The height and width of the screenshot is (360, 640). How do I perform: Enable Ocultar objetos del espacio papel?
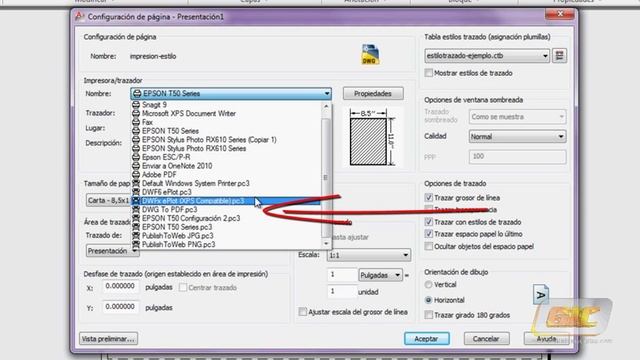pos(429,247)
